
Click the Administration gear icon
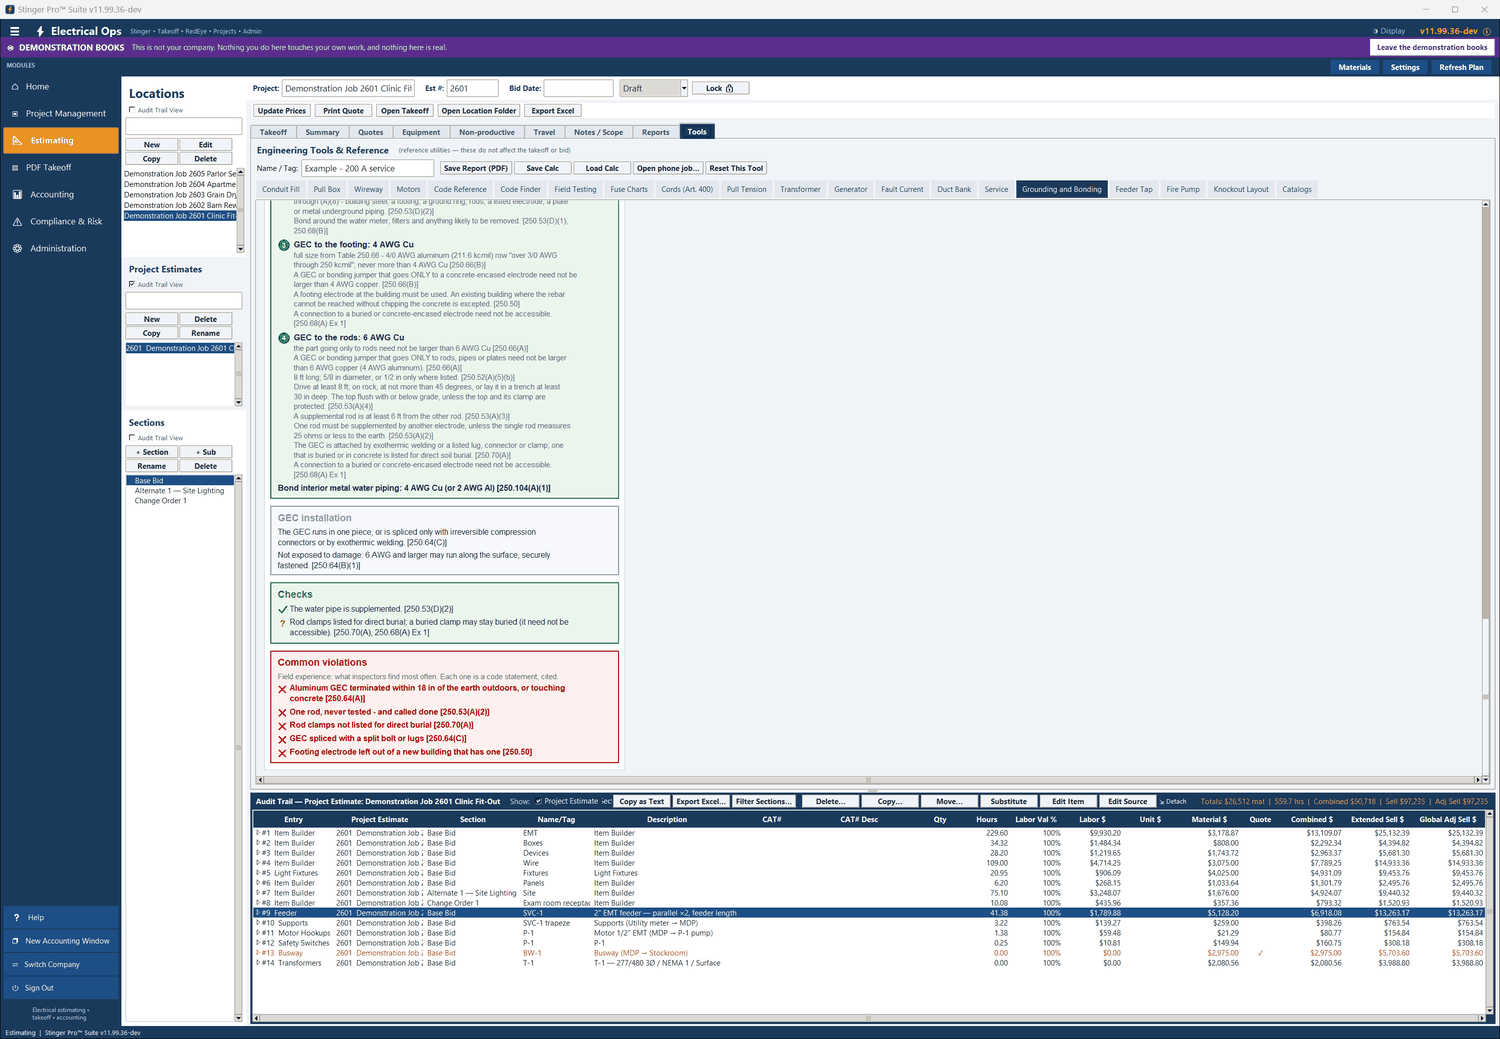coord(17,249)
